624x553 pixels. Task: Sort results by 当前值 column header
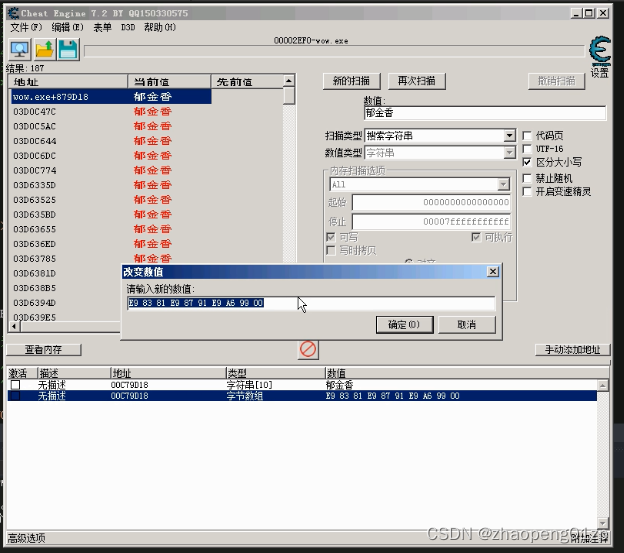pyautogui.click(x=169, y=82)
